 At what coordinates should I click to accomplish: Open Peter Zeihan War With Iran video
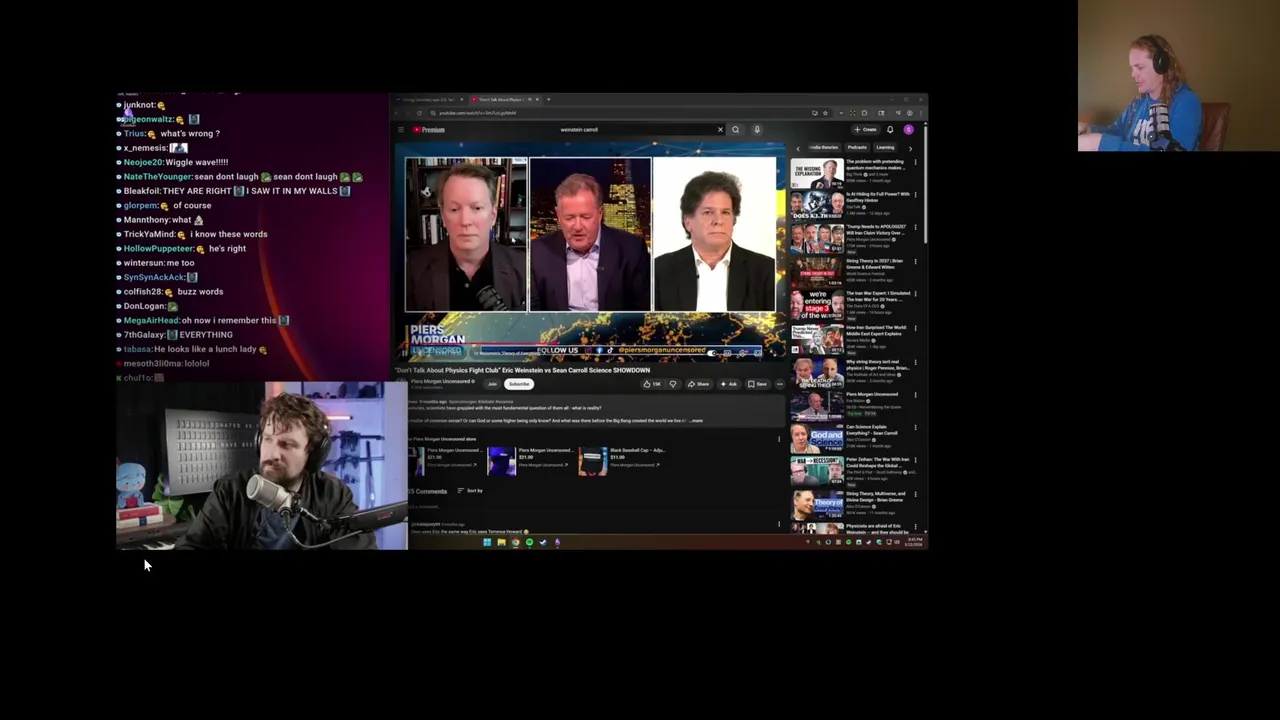(x=817, y=471)
